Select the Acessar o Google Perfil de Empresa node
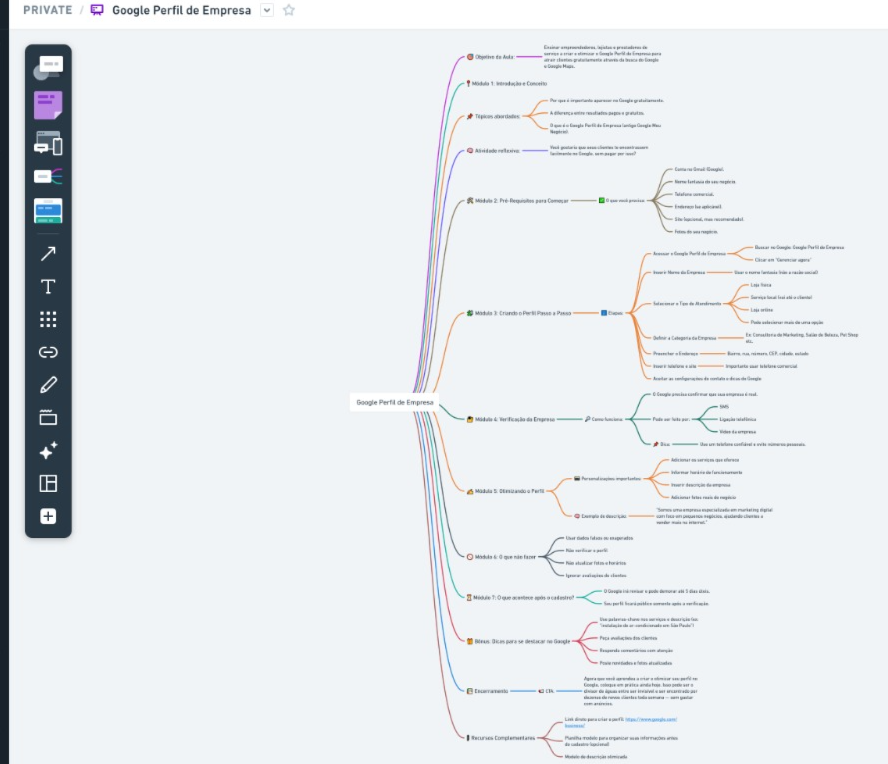The height and width of the screenshot is (764, 888). pyautogui.click(x=689, y=254)
